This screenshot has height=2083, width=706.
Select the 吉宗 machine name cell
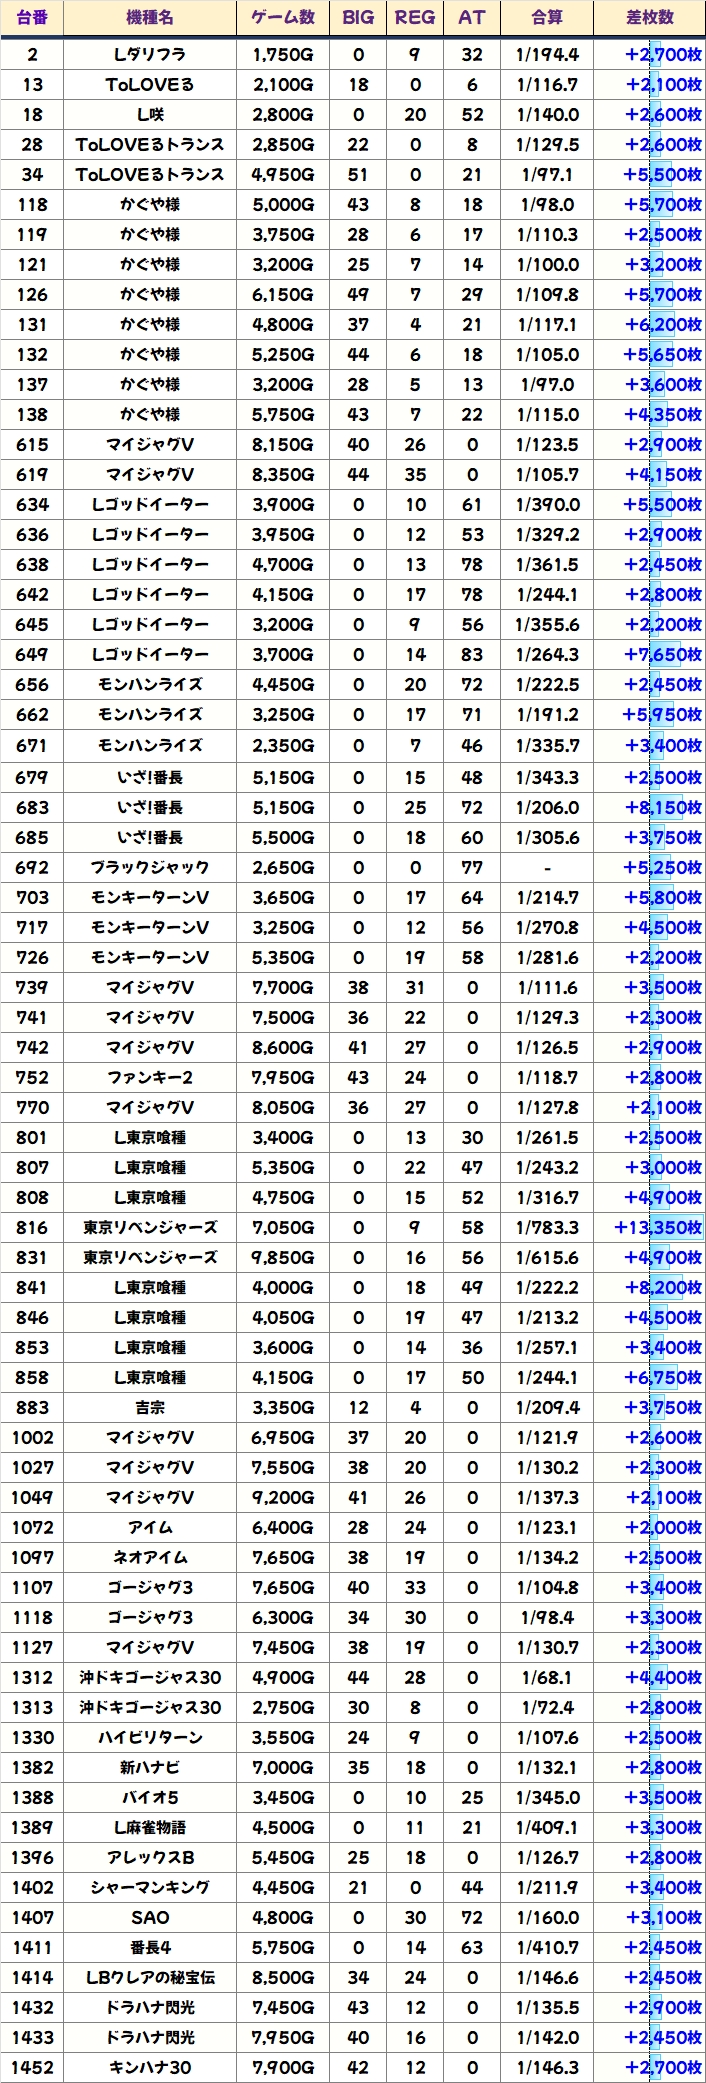tap(150, 1407)
